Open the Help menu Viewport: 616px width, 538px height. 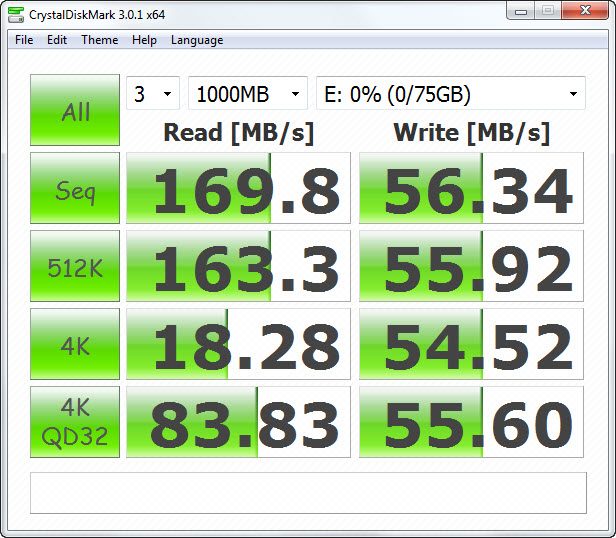(144, 40)
